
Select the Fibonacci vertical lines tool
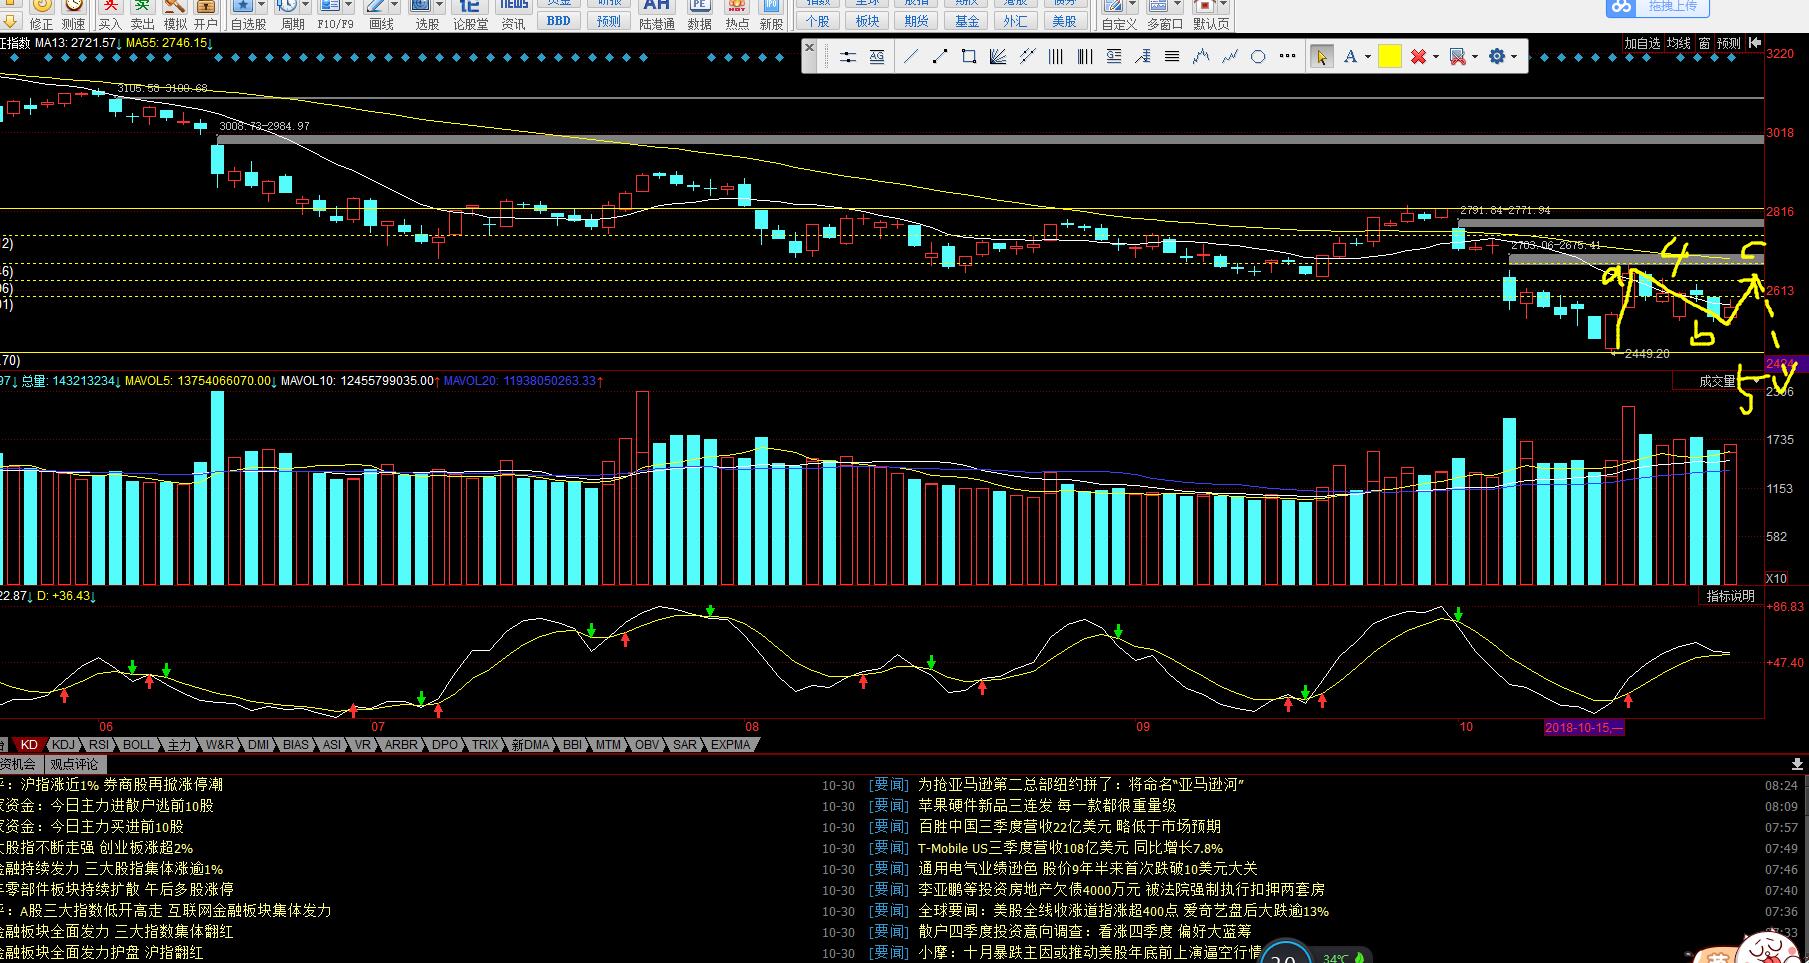point(1085,57)
